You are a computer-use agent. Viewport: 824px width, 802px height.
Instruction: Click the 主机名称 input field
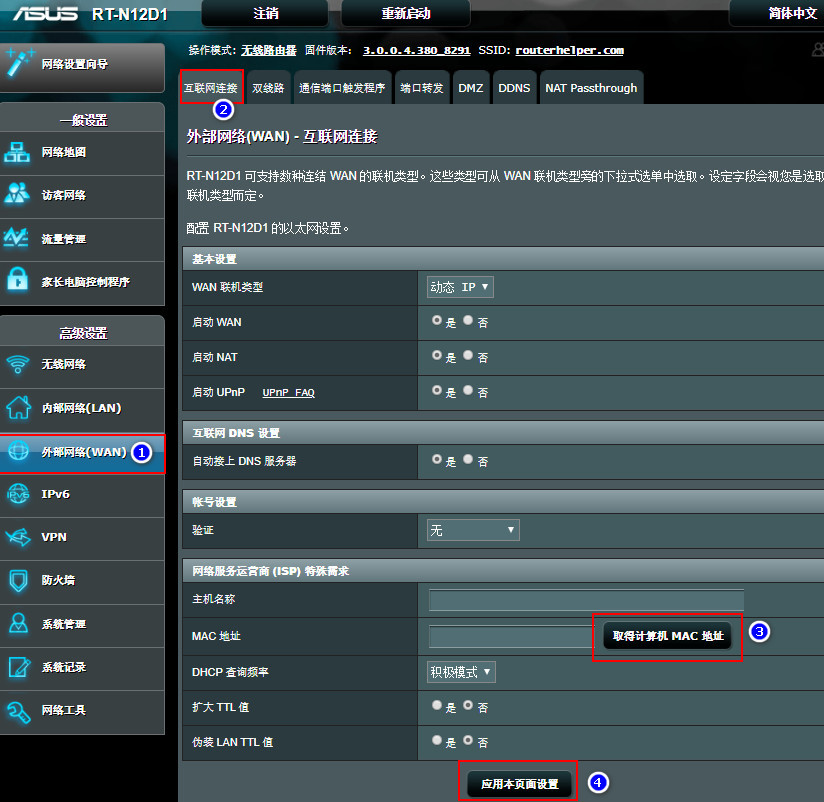tap(585, 602)
